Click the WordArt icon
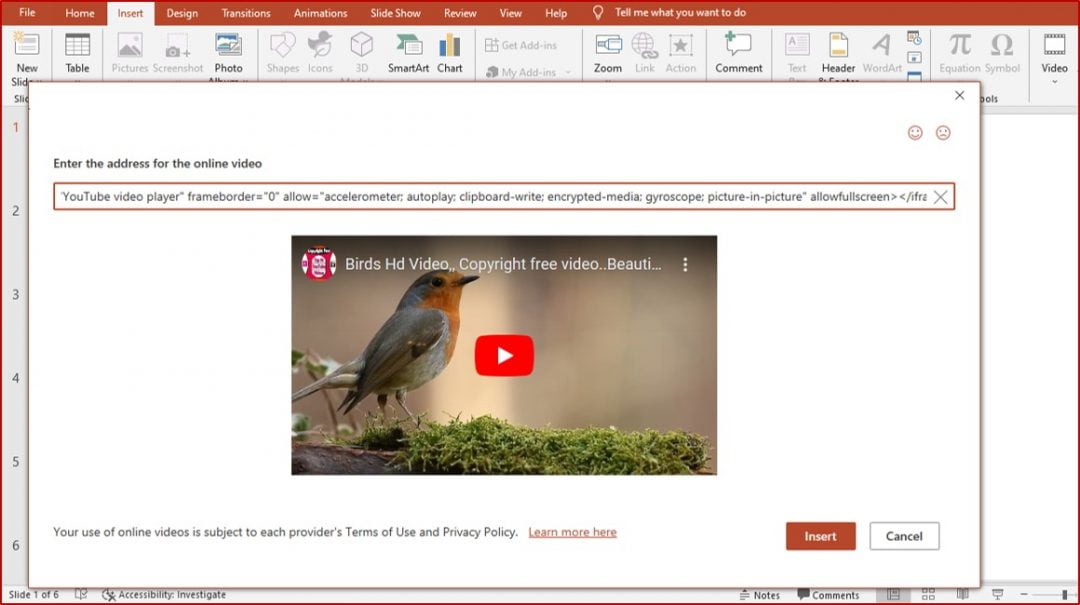The image size is (1080, 605). coord(881,52)
